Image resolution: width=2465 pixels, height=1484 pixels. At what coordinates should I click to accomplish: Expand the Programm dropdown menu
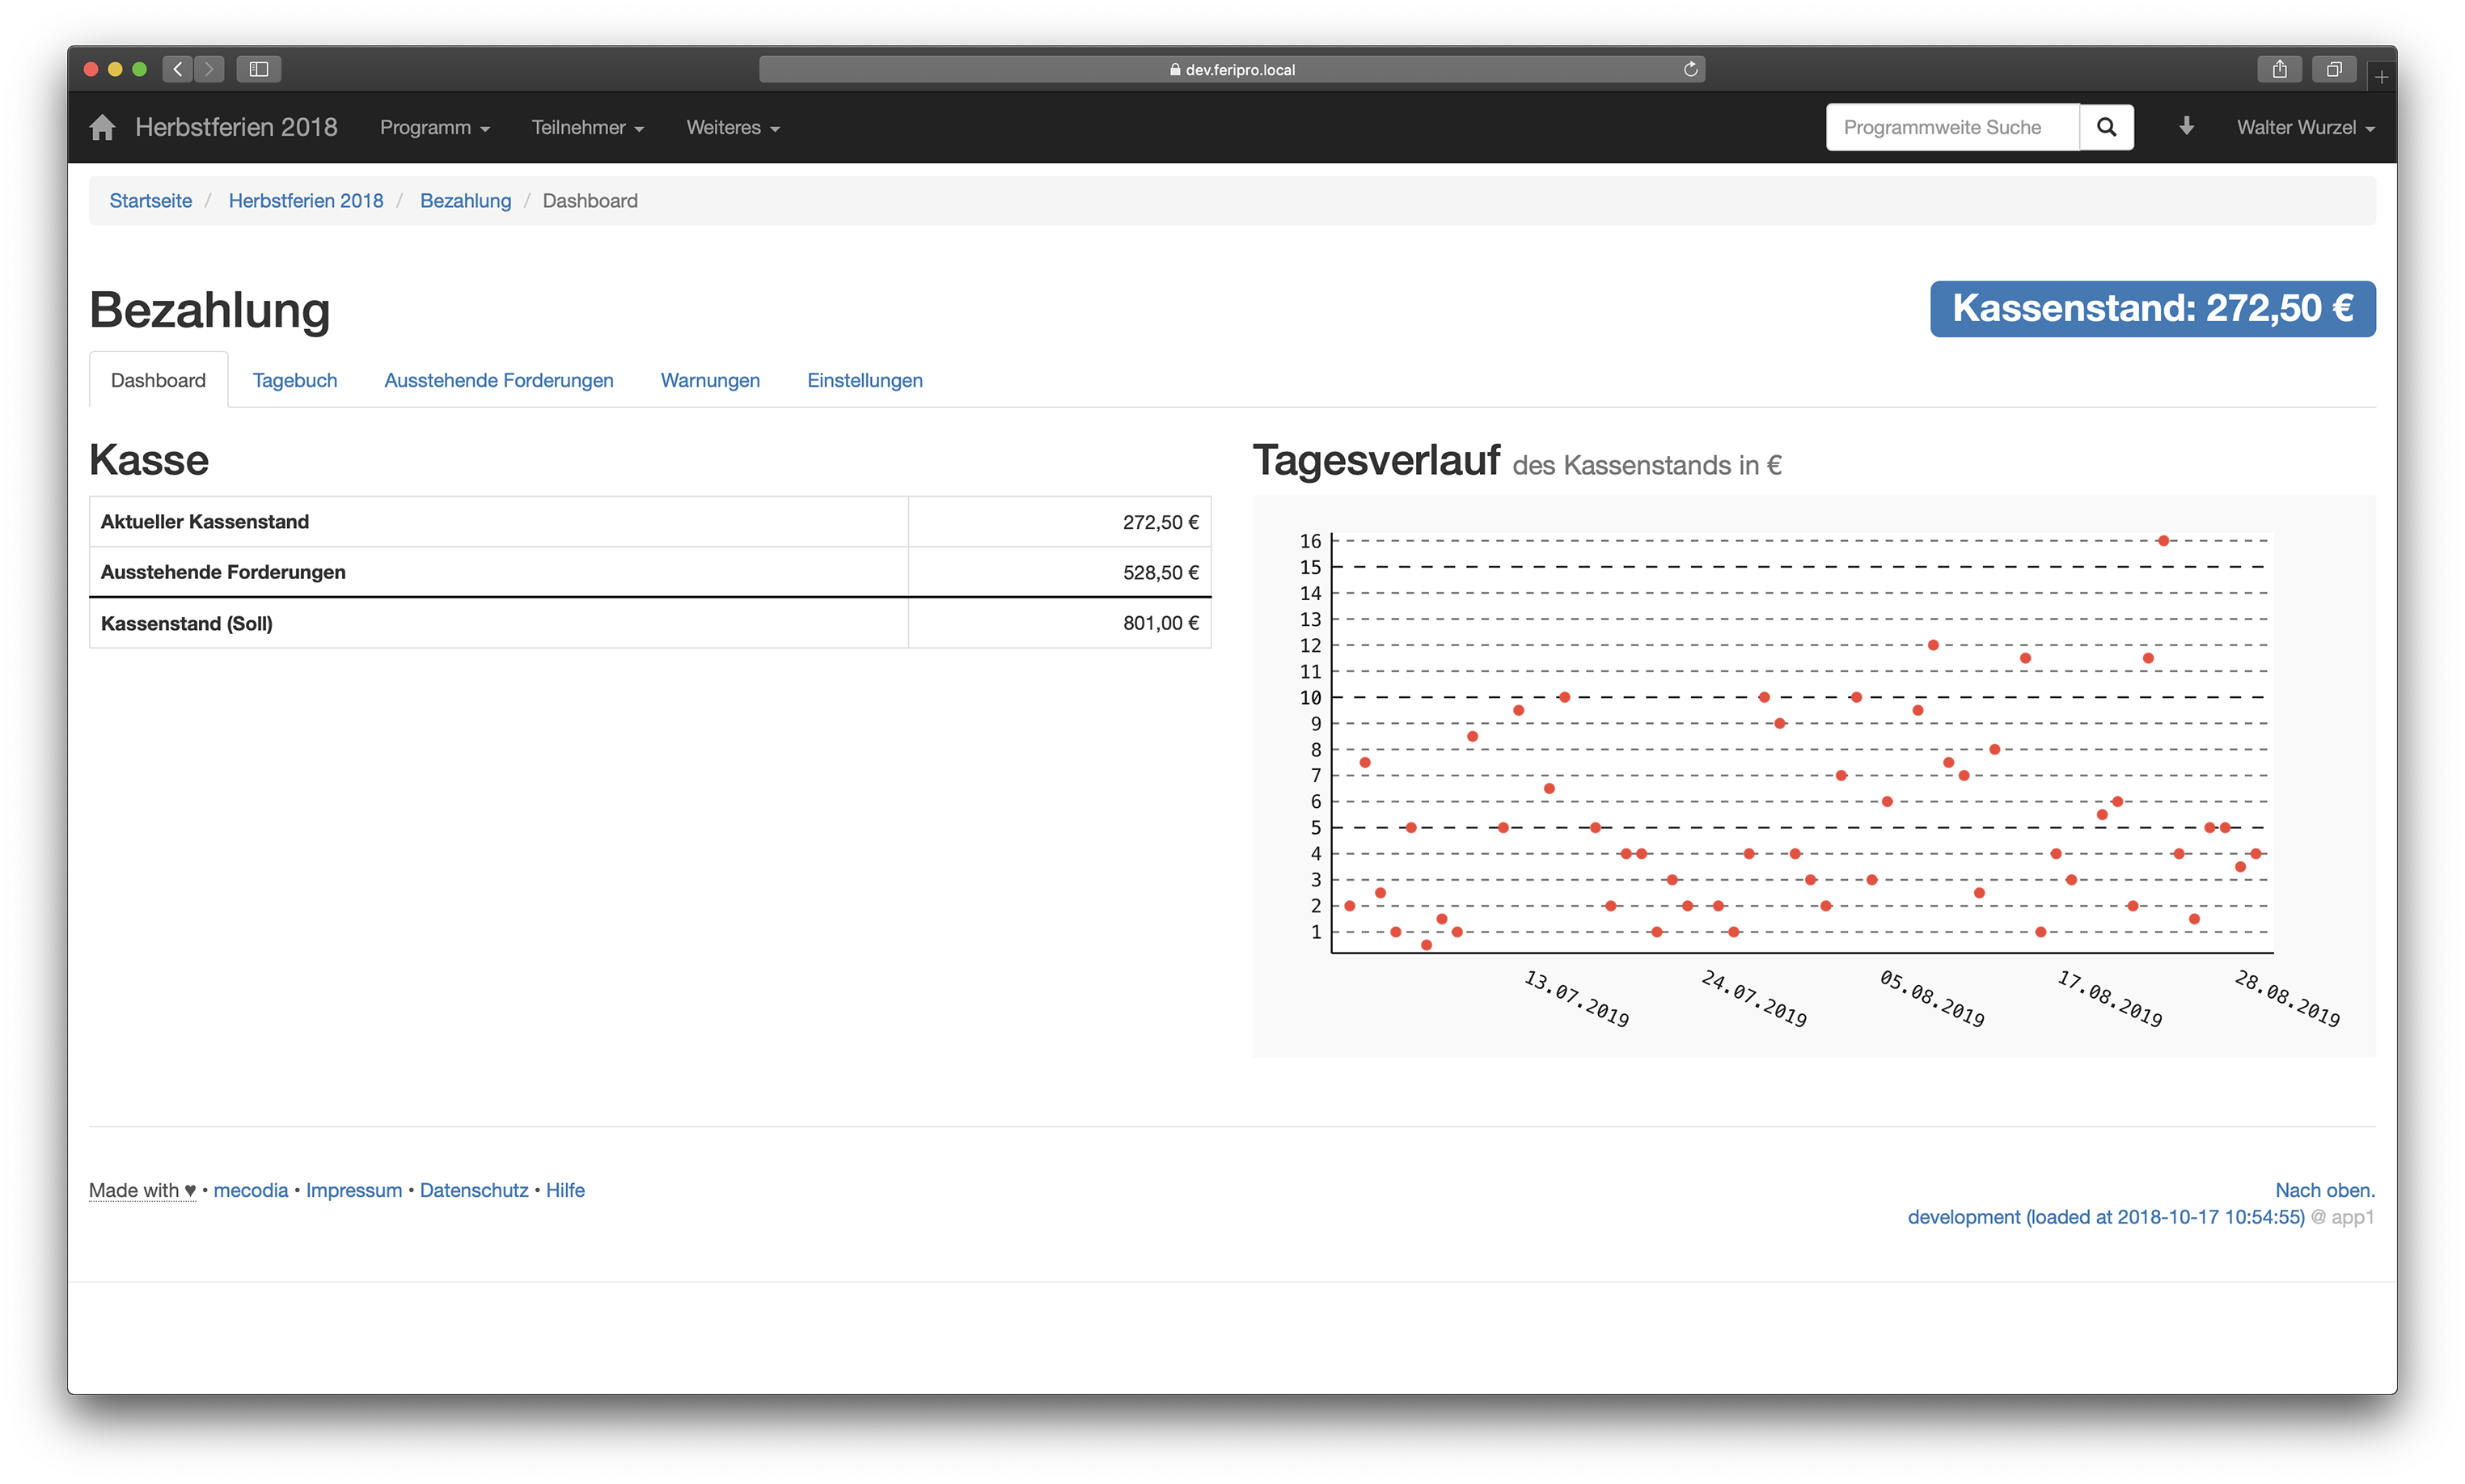click(x=434, y=128)
